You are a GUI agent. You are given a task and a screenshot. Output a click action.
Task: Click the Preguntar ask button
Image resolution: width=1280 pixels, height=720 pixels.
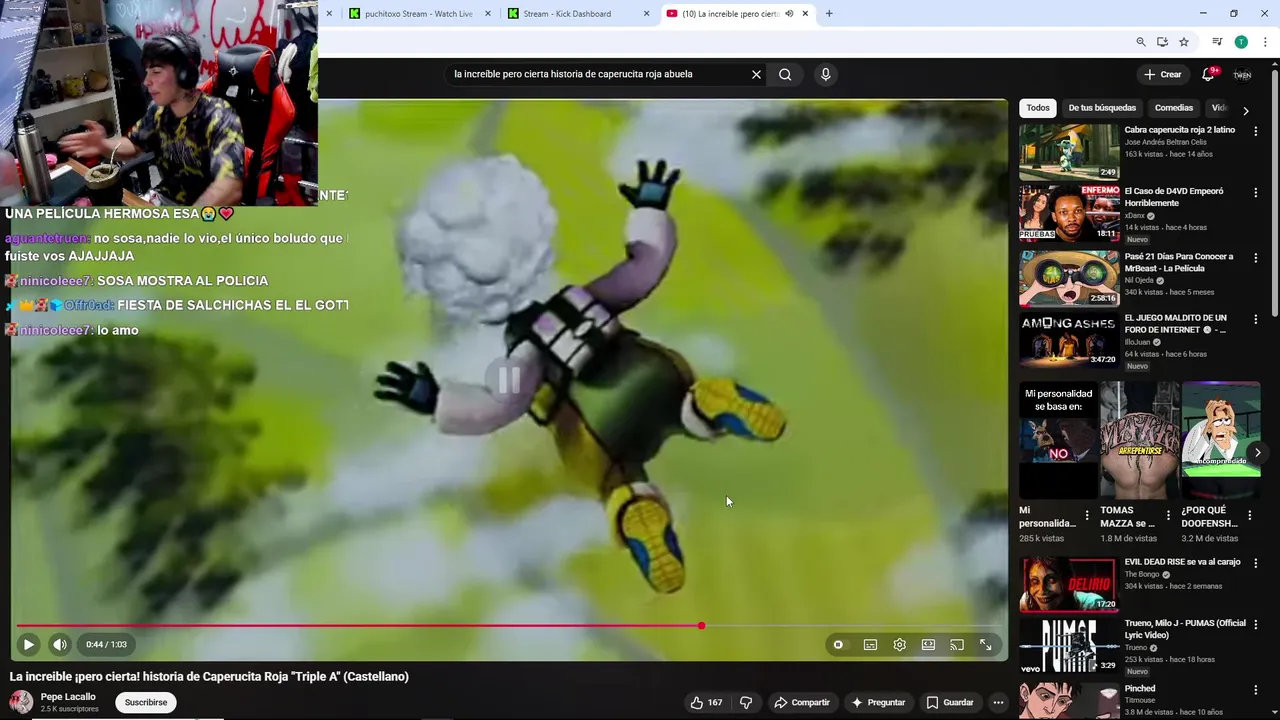878,703
